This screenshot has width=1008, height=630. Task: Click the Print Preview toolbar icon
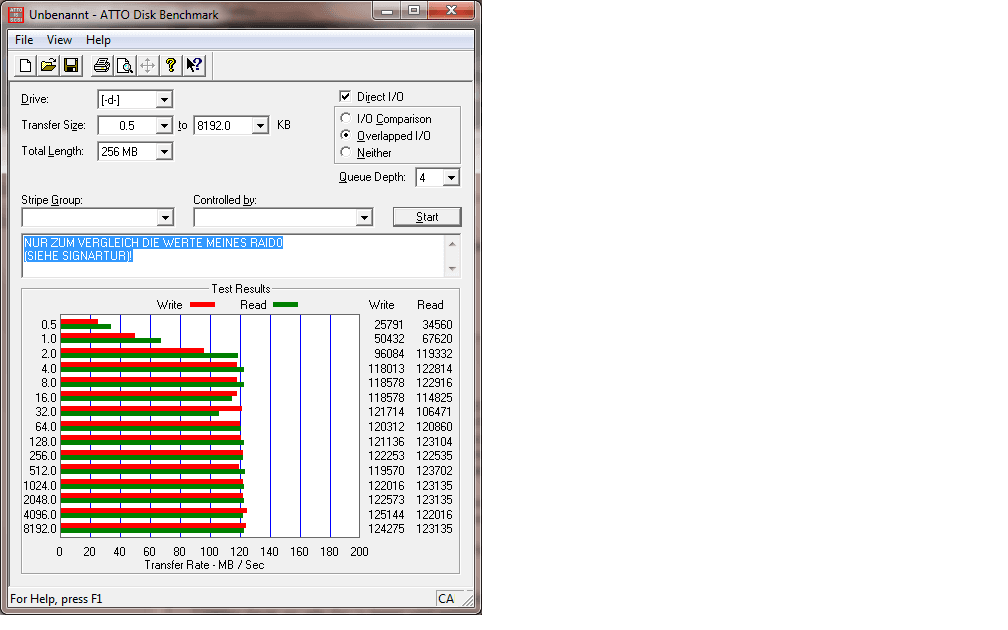click(x=125, y=65)
